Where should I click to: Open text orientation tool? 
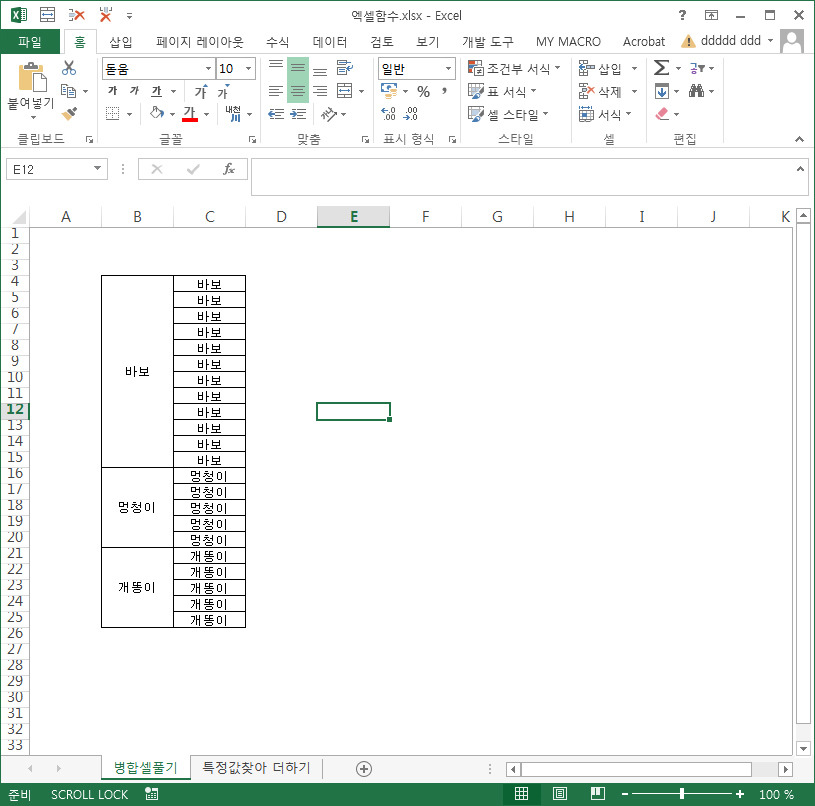328,114
